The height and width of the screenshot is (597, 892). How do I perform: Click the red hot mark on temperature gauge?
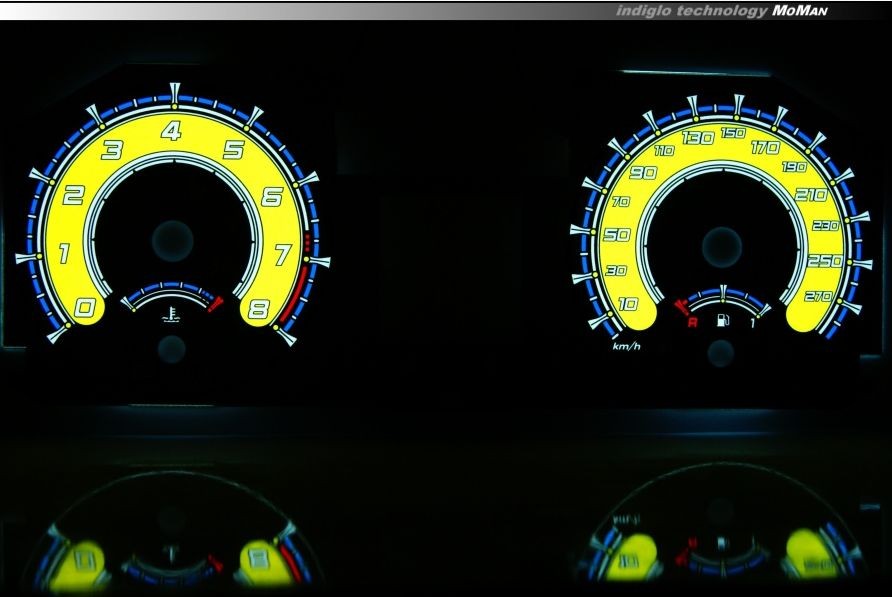tap(214, 304)
